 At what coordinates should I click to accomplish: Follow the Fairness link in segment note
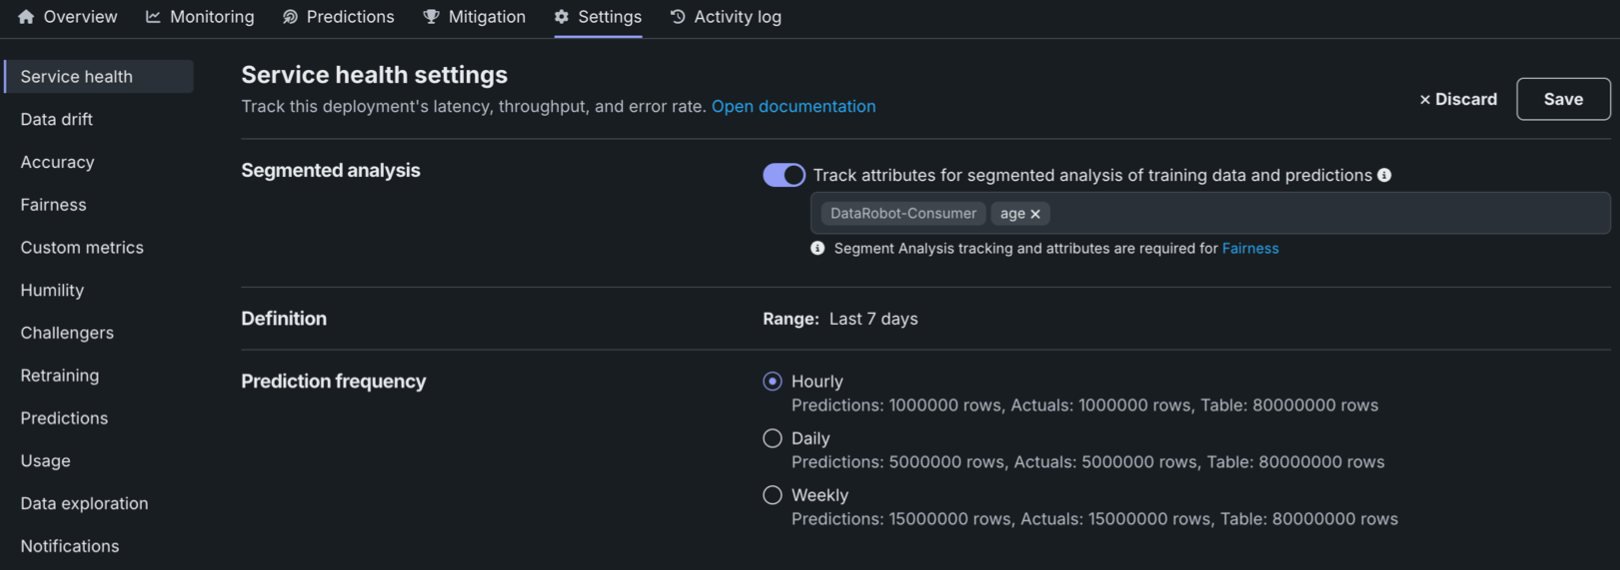1250,248
